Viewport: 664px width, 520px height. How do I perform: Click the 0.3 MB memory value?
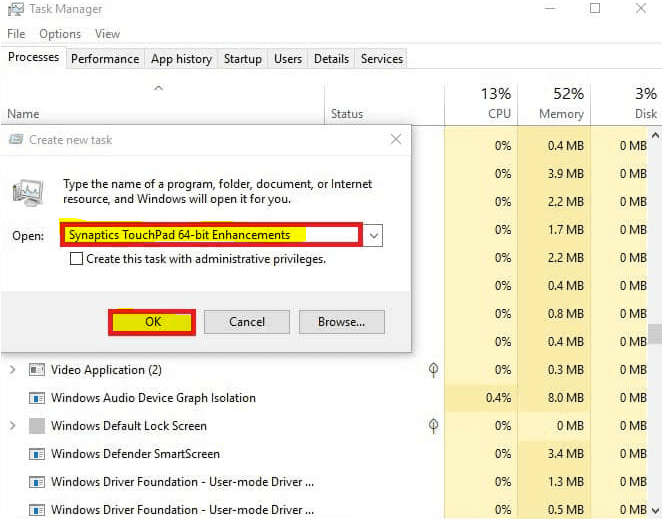tap(565, 370)
